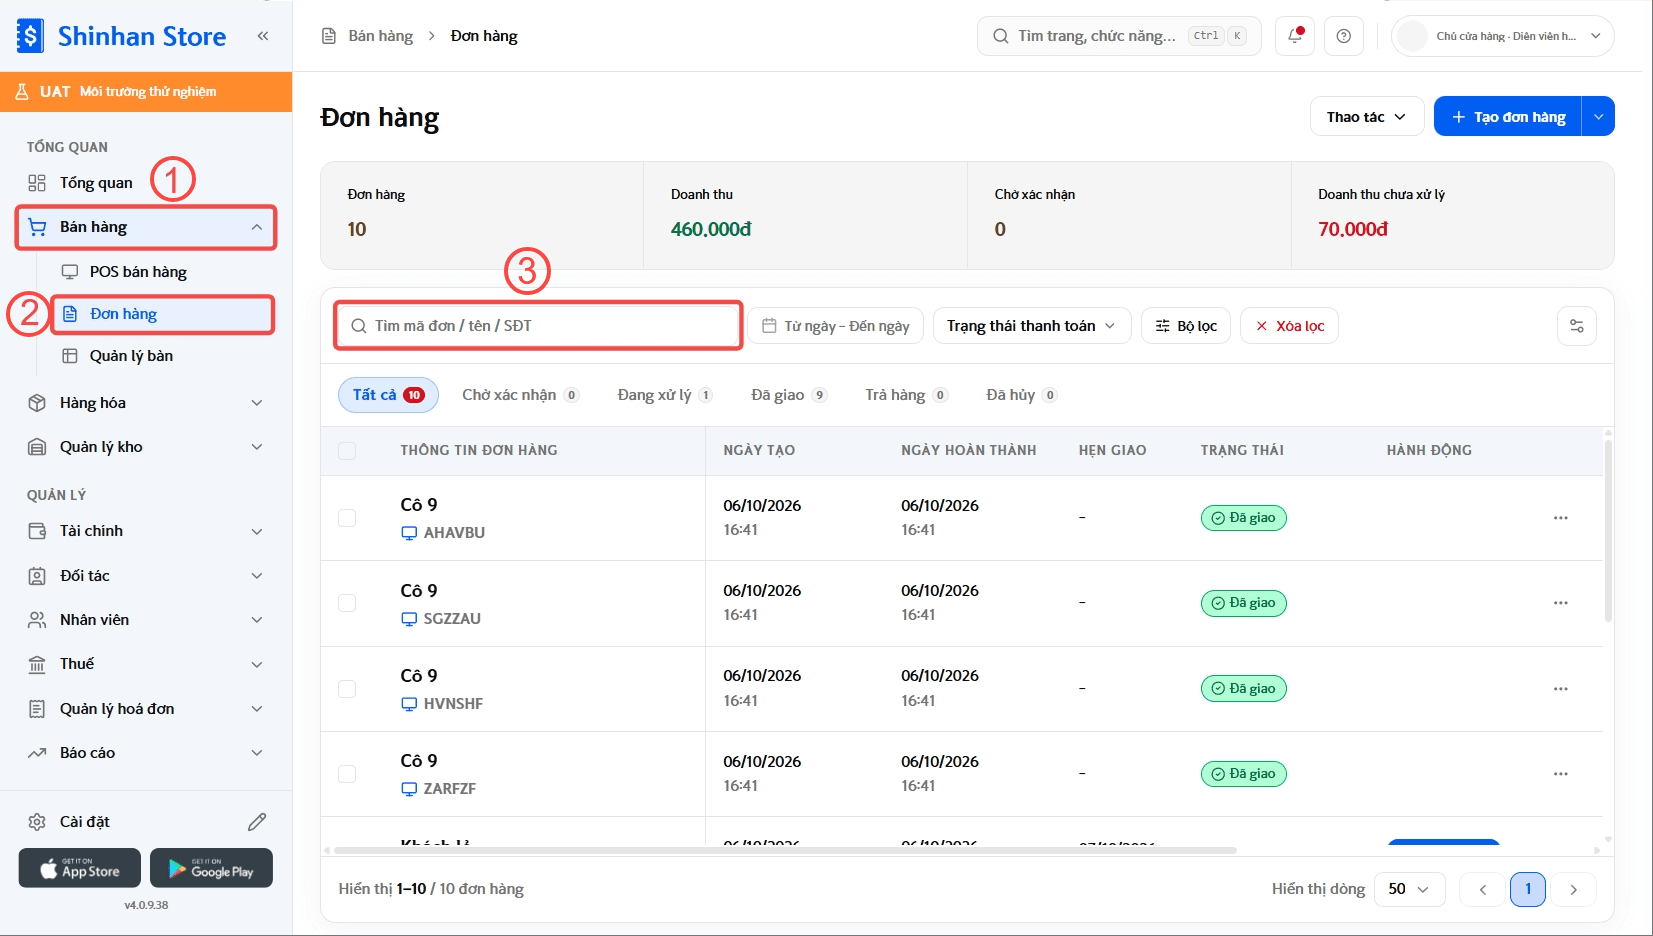Check the box for order SGZZAU
The image size is (1653, 936).
click(347, 603)
